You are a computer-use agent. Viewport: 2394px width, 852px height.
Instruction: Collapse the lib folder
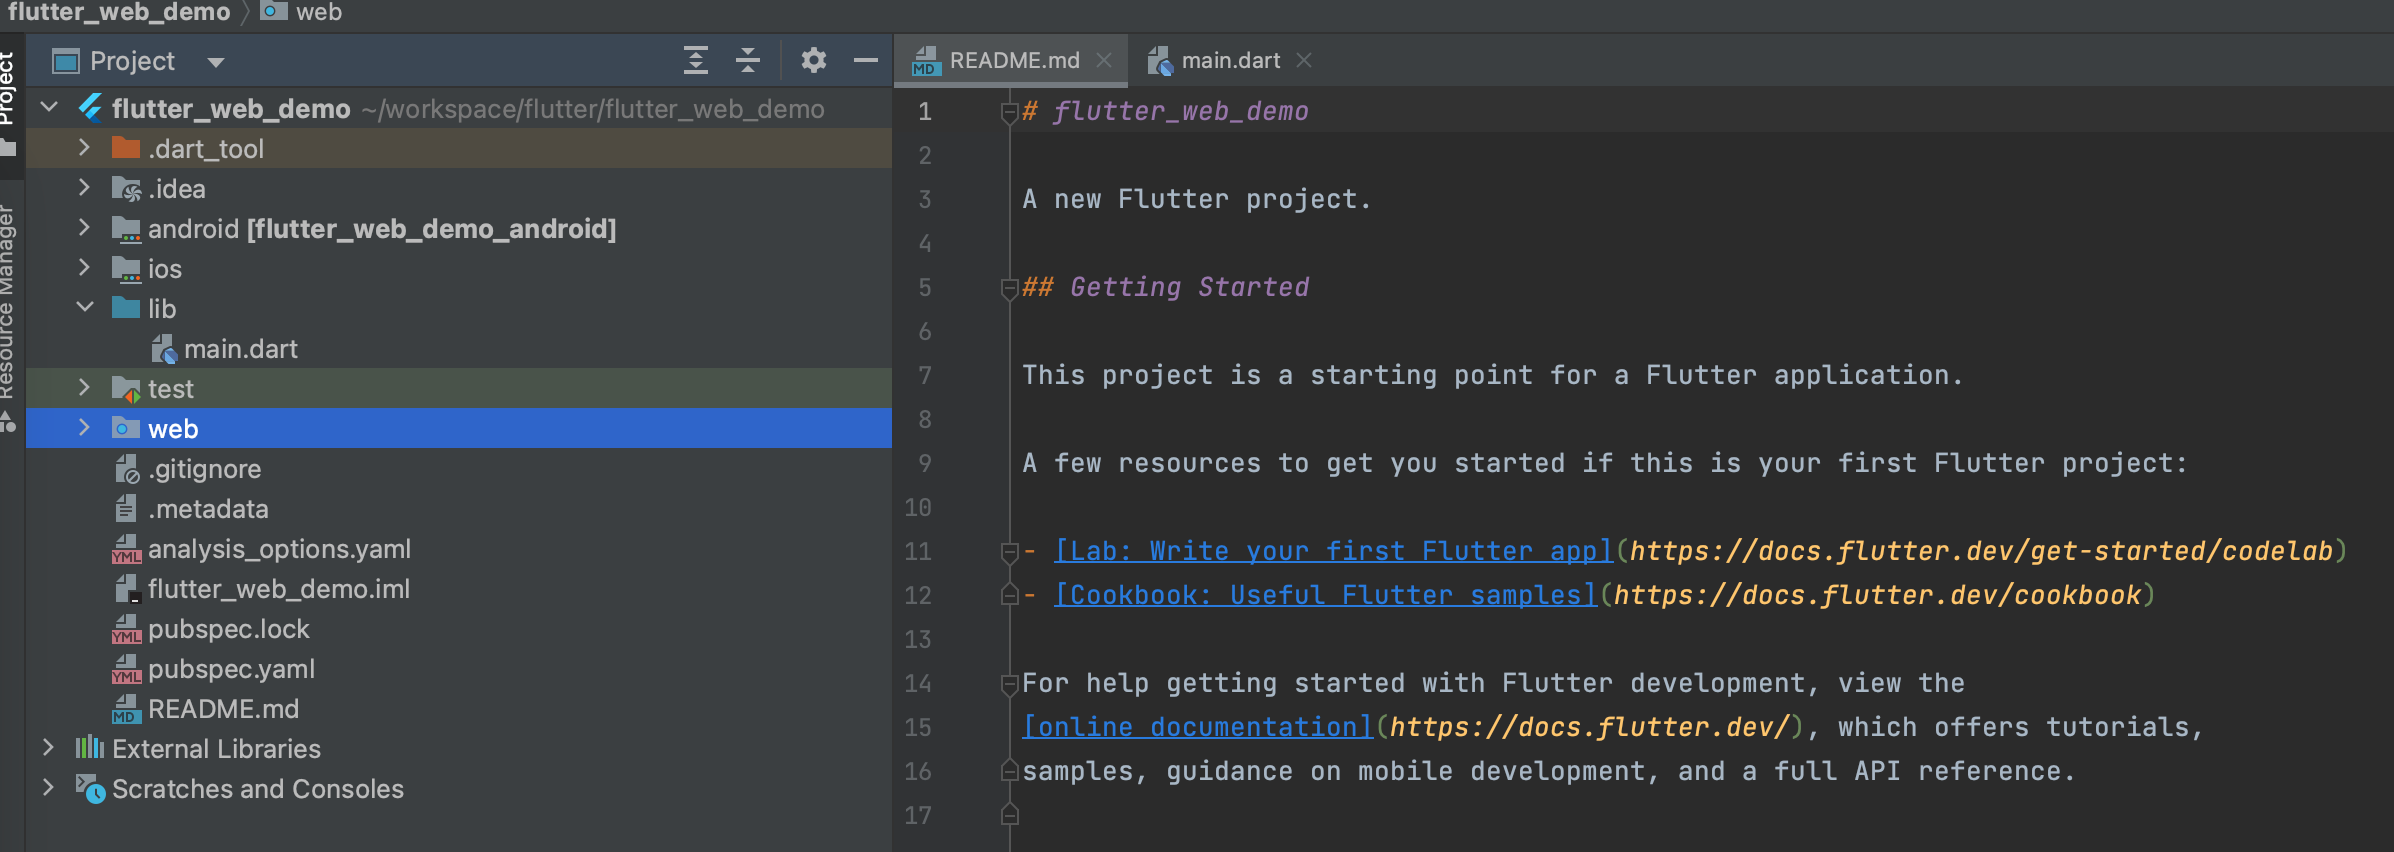click(85, 307)
